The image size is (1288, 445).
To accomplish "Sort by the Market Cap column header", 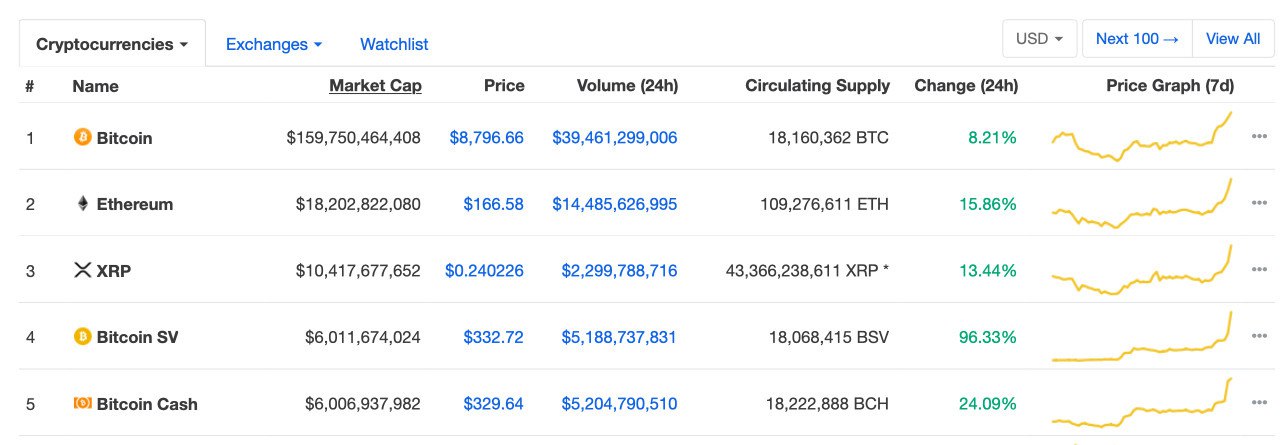I will pos(375,86).
